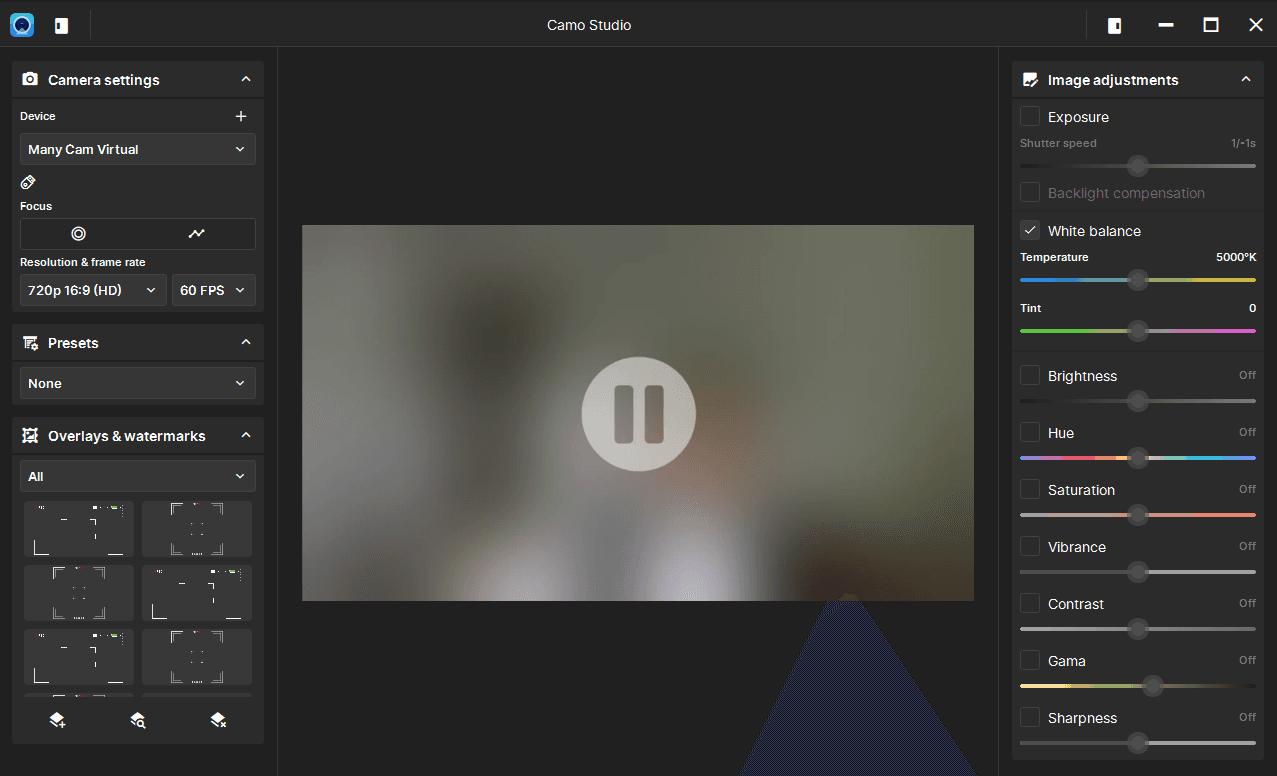Click the Brightness slider handle

point(1137,401)
